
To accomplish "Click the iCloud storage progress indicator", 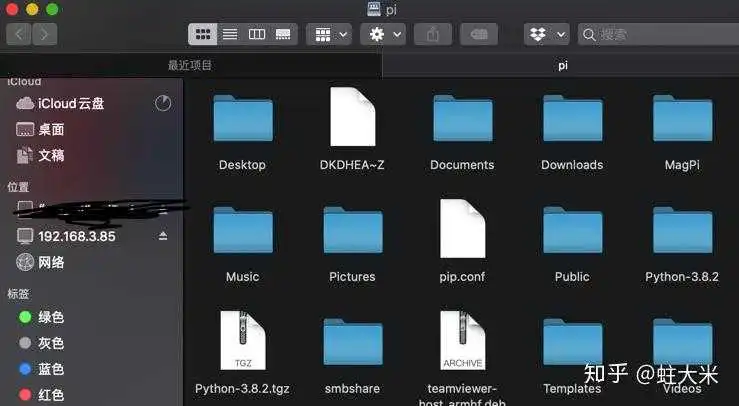I will tap(163, 103).
